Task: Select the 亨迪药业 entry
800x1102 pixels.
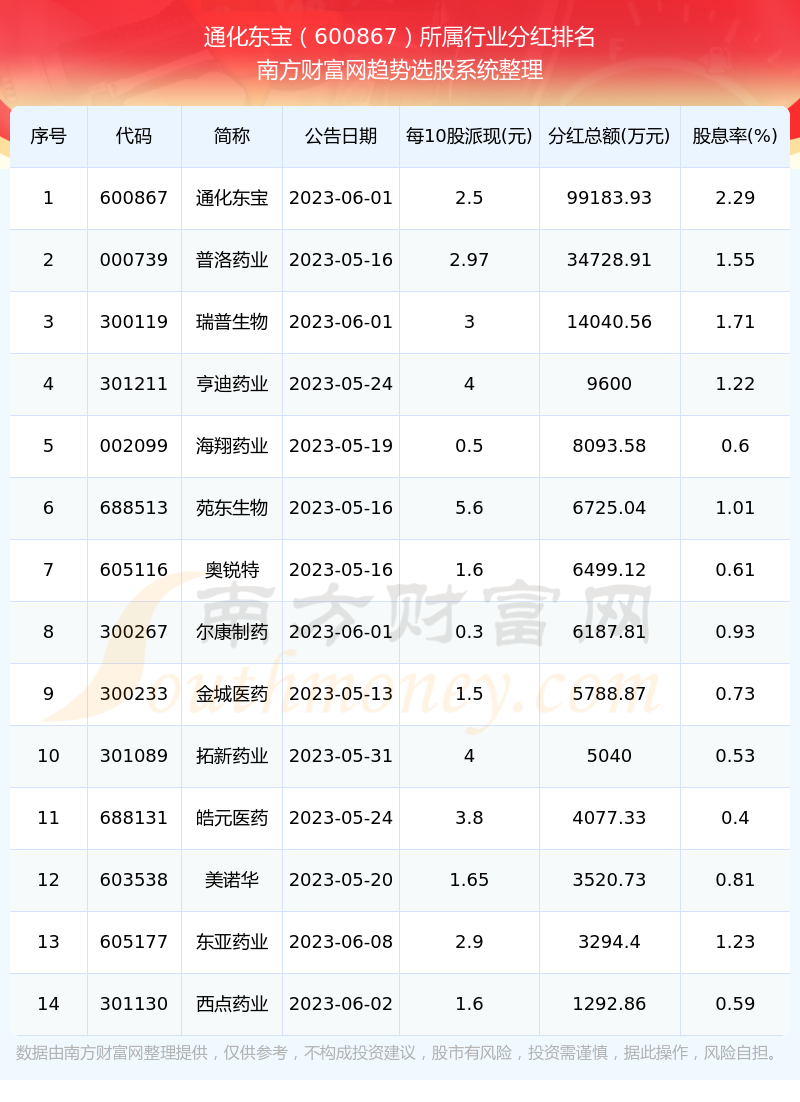Action: (x=232, y=384)
